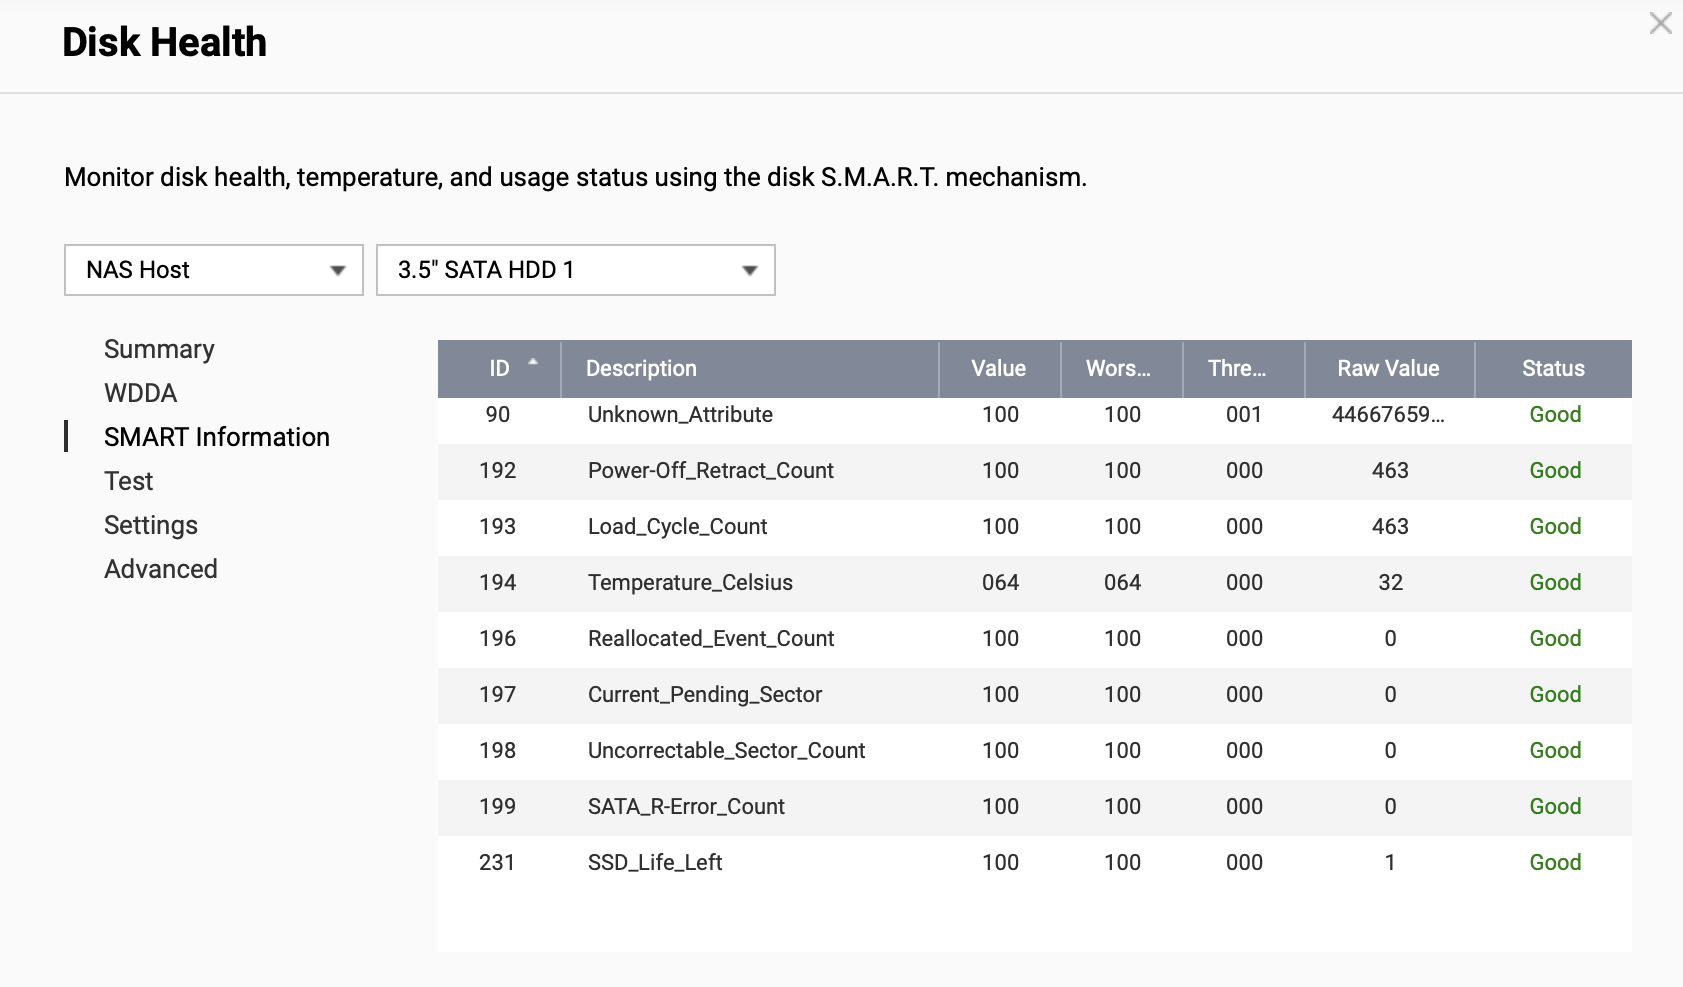Select the Temperature_Celsius row
This screenshot has width=1683, height=987.
[x=690, y=583]
